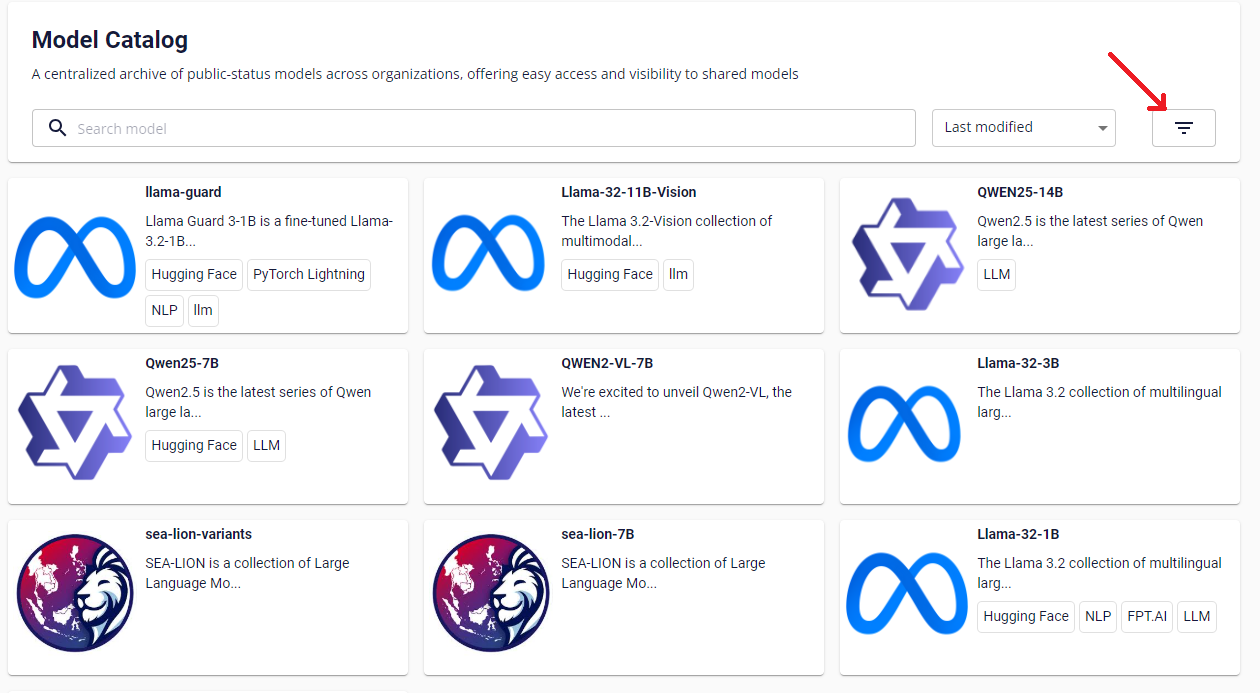Open the llama-guard model title
The image size is (1260, 693).
[x=184, y=192]
